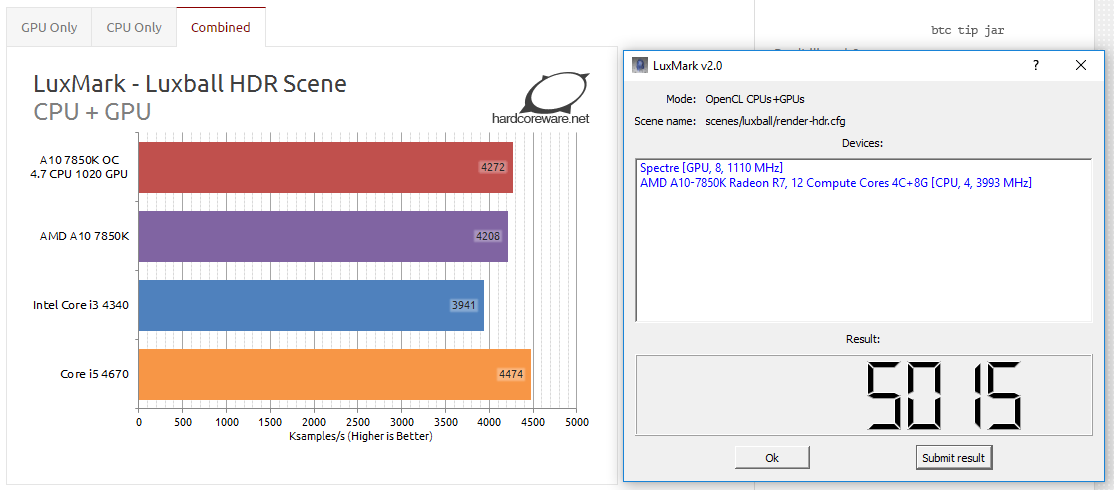The image size is (1114, 490).
Task: Click the 5015 result display
Action: pos(864,395)
